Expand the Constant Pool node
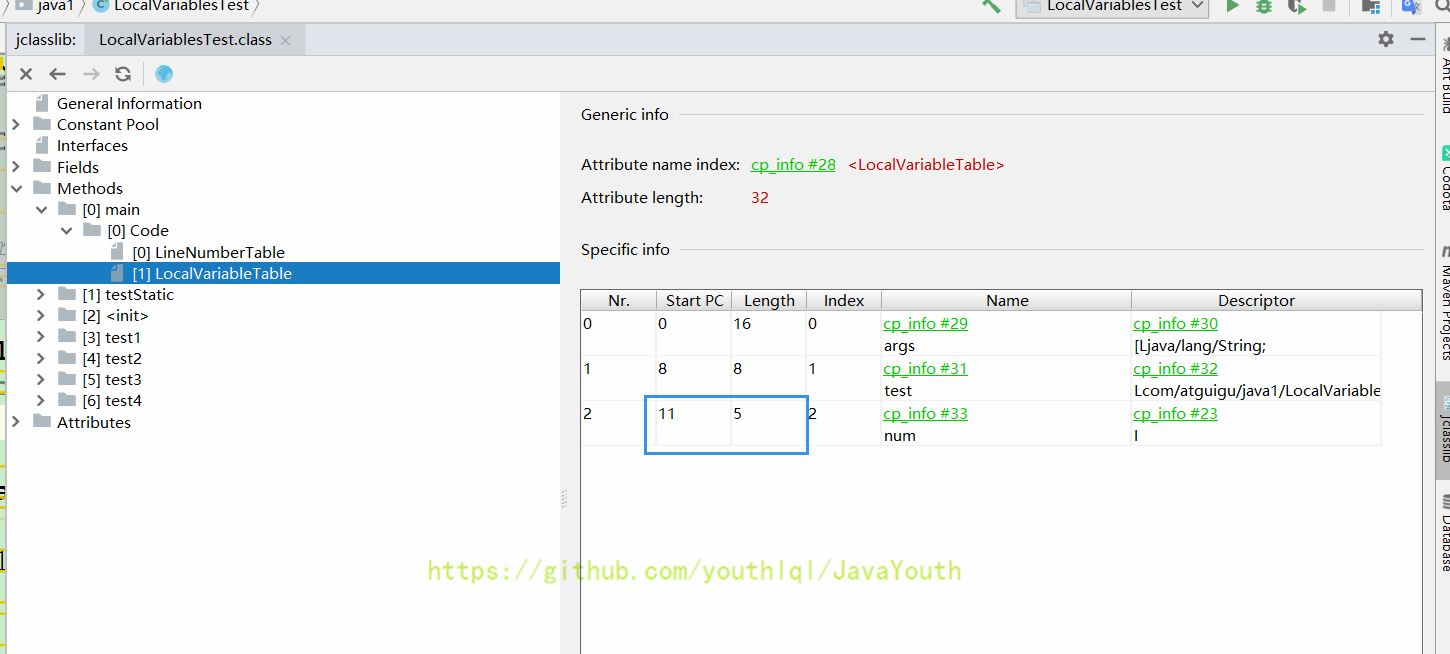 click(17, 124)
